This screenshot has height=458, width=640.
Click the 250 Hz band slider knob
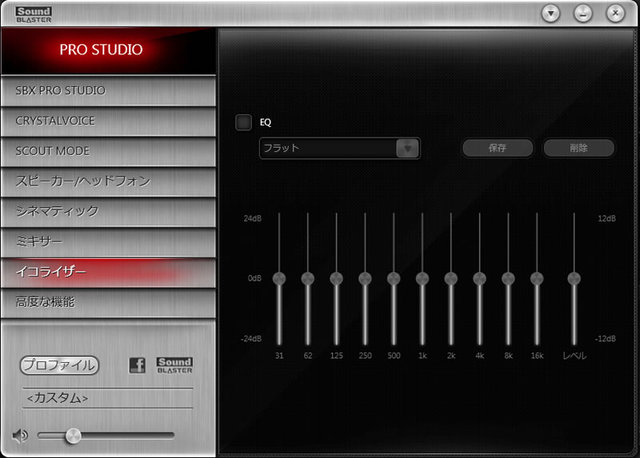pyautogui.click(x=365, y=278)
